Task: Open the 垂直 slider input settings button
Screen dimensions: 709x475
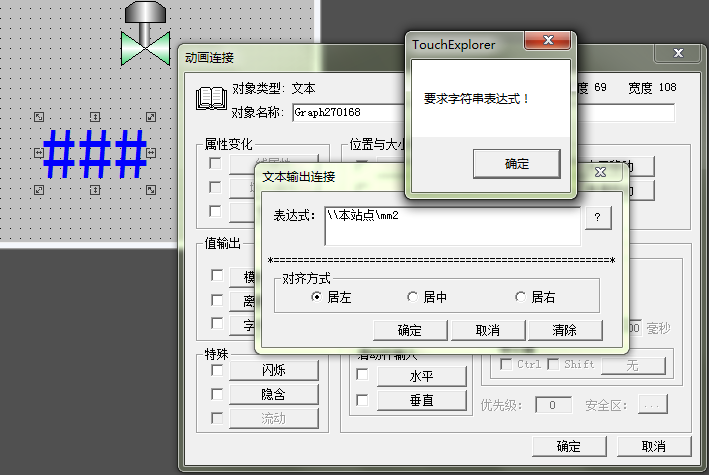Action: pyautogui.click(x=421, y=400)
